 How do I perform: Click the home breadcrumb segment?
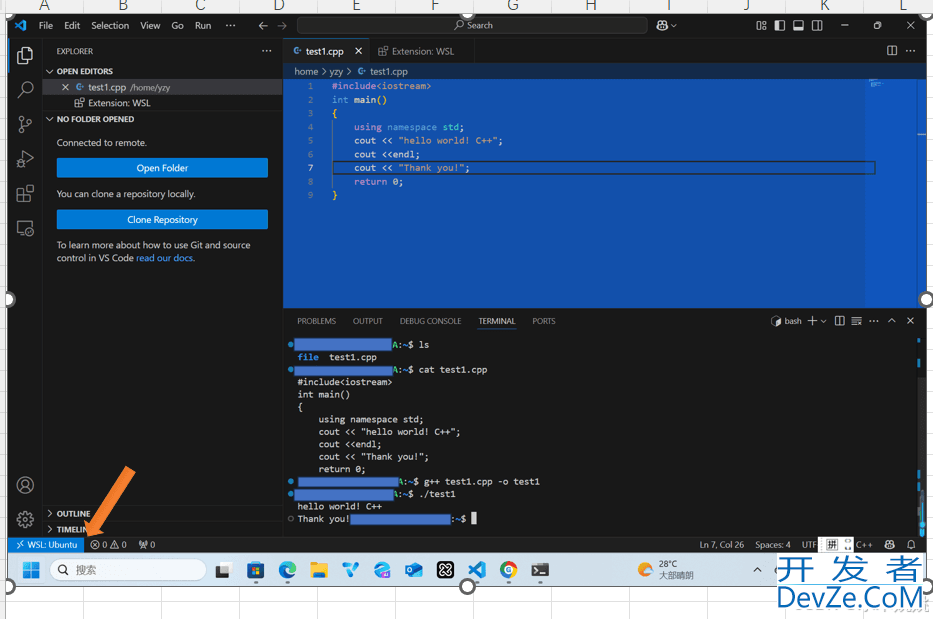pos(306,71)
